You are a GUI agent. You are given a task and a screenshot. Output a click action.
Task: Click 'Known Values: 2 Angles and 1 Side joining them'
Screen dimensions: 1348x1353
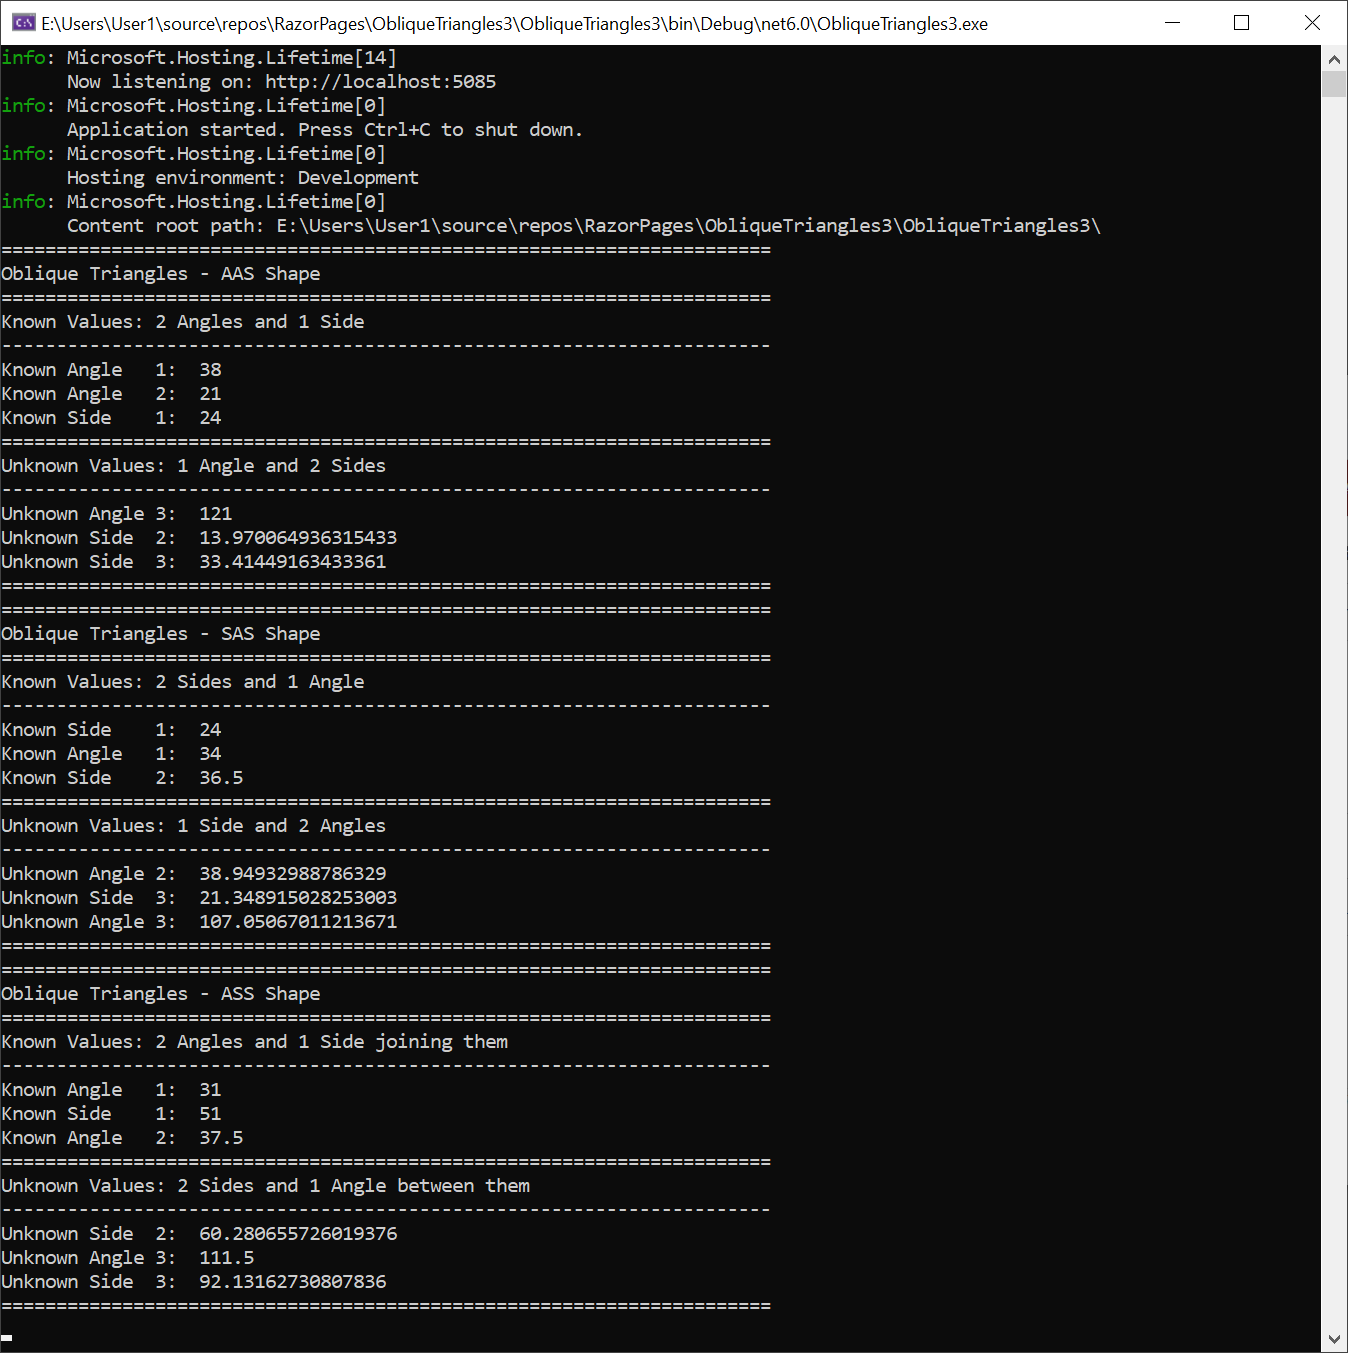[255, 1042]
